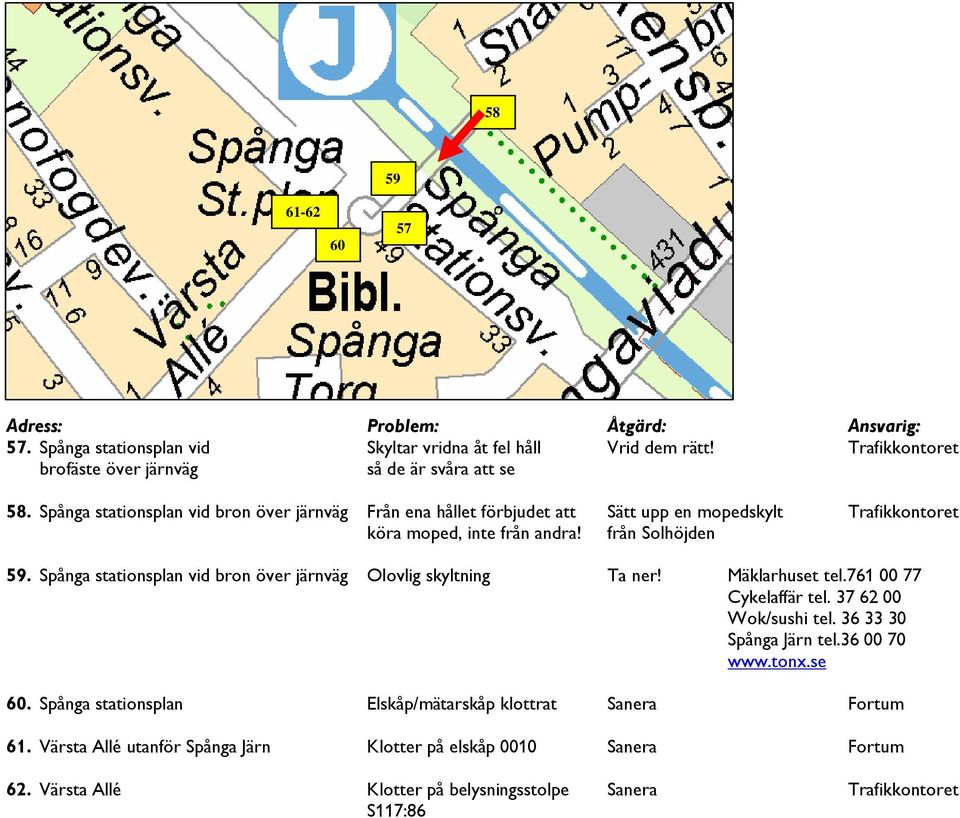Click 'Wok/sushi tel. 36 33 30' text
Viewport: 960px width, 818px height.
tap(816, 618)
